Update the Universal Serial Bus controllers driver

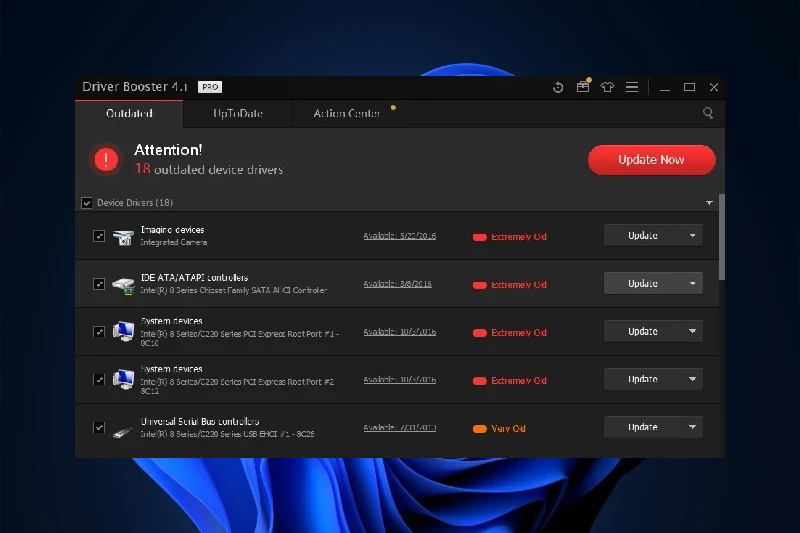(x=643, y=427)
